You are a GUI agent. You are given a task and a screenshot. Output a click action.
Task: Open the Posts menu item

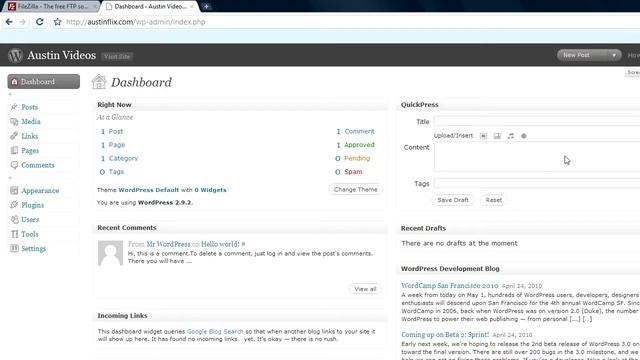coord(29,107)
